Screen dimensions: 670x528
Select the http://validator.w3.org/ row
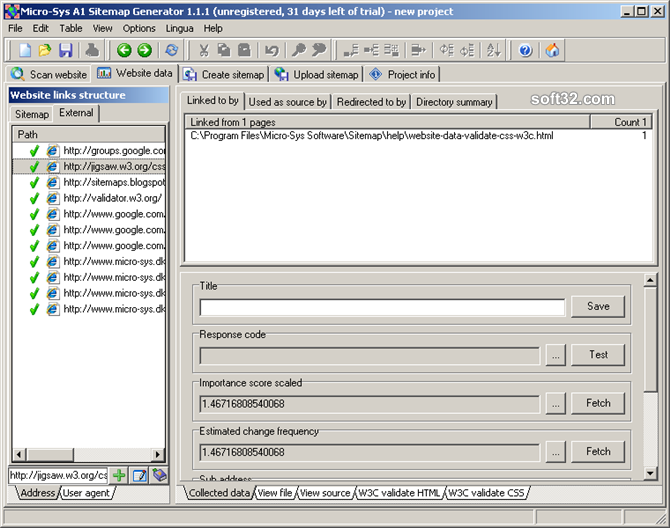click(x=89, y=198)
